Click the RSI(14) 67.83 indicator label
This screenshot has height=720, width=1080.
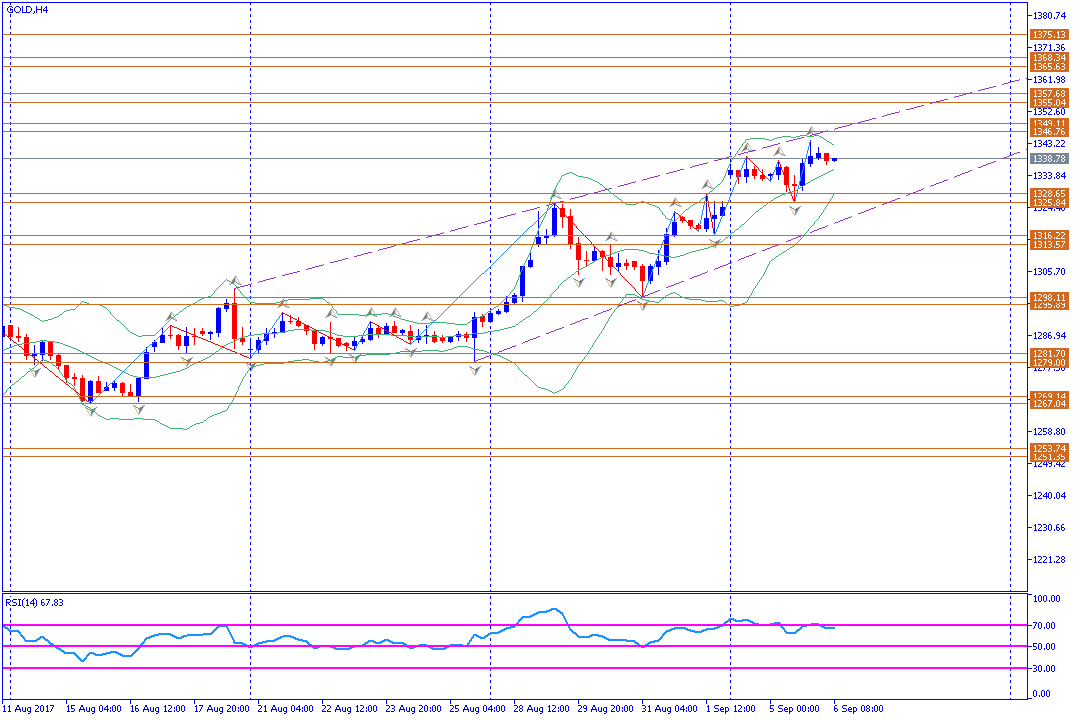(34, 603)
